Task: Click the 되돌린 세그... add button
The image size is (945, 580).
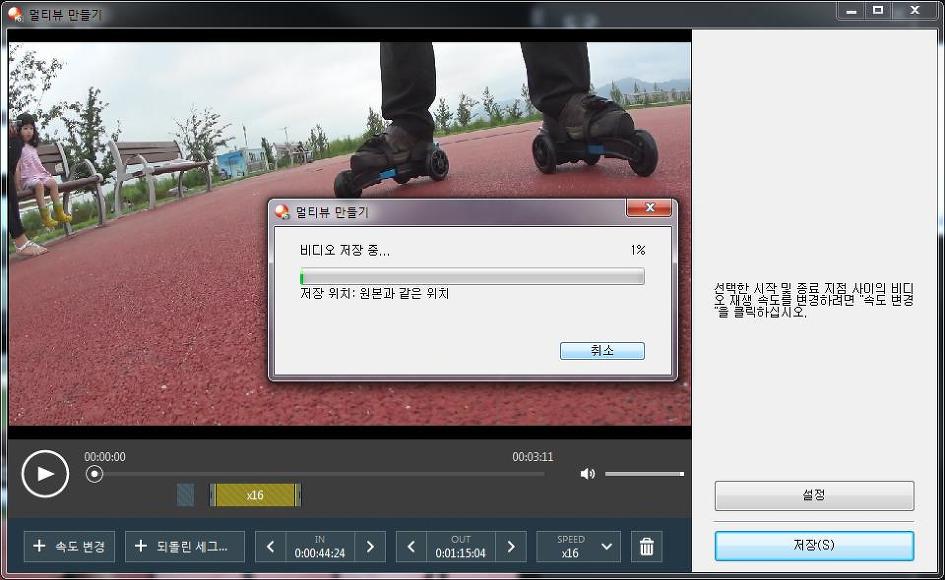Action: (184, 547)
